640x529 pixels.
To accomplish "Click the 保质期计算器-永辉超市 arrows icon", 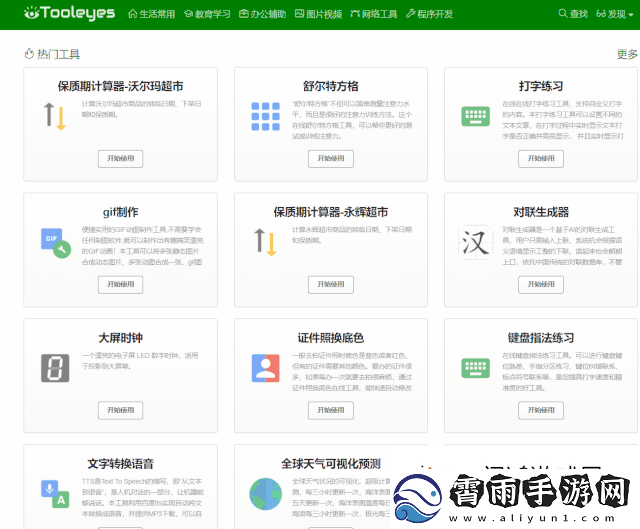I will tap(266, 242).
